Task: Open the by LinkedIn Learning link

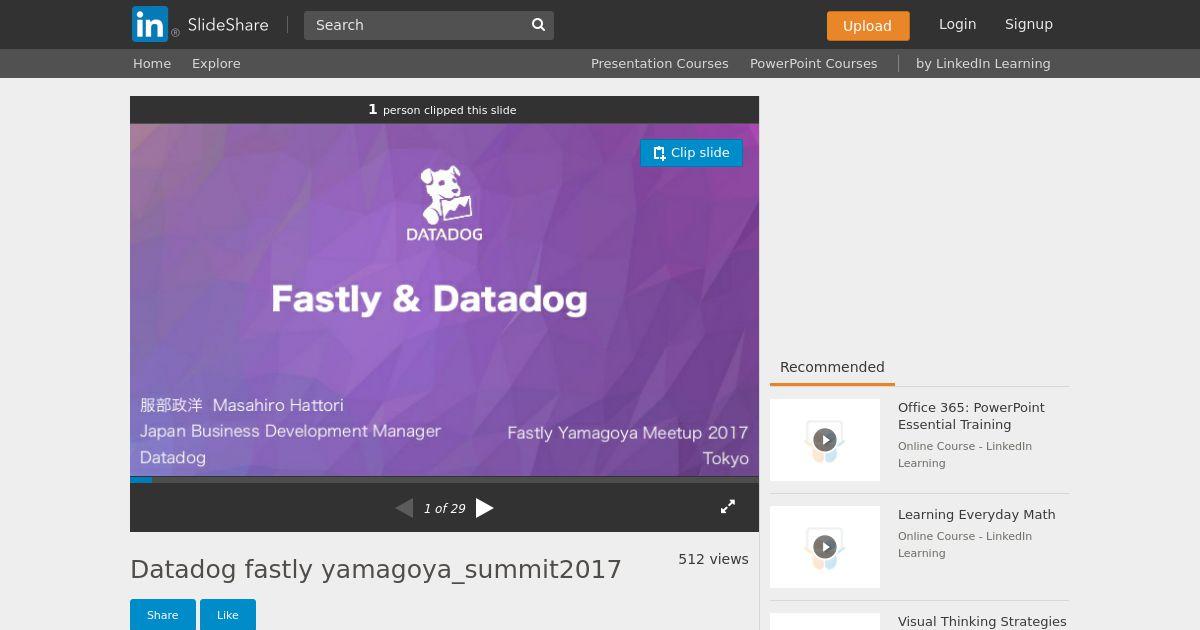Action: 983,63
